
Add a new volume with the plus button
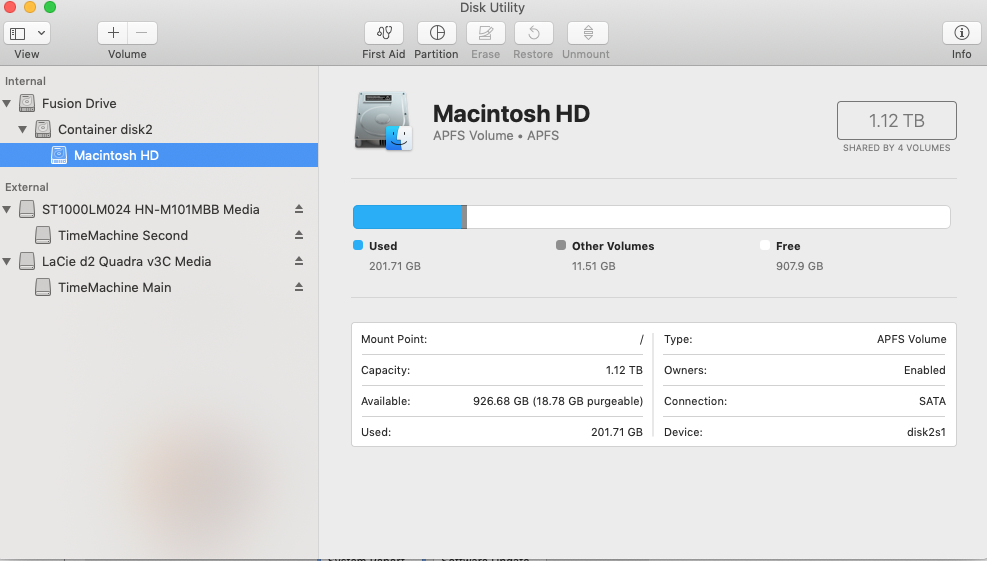point(113,33)
